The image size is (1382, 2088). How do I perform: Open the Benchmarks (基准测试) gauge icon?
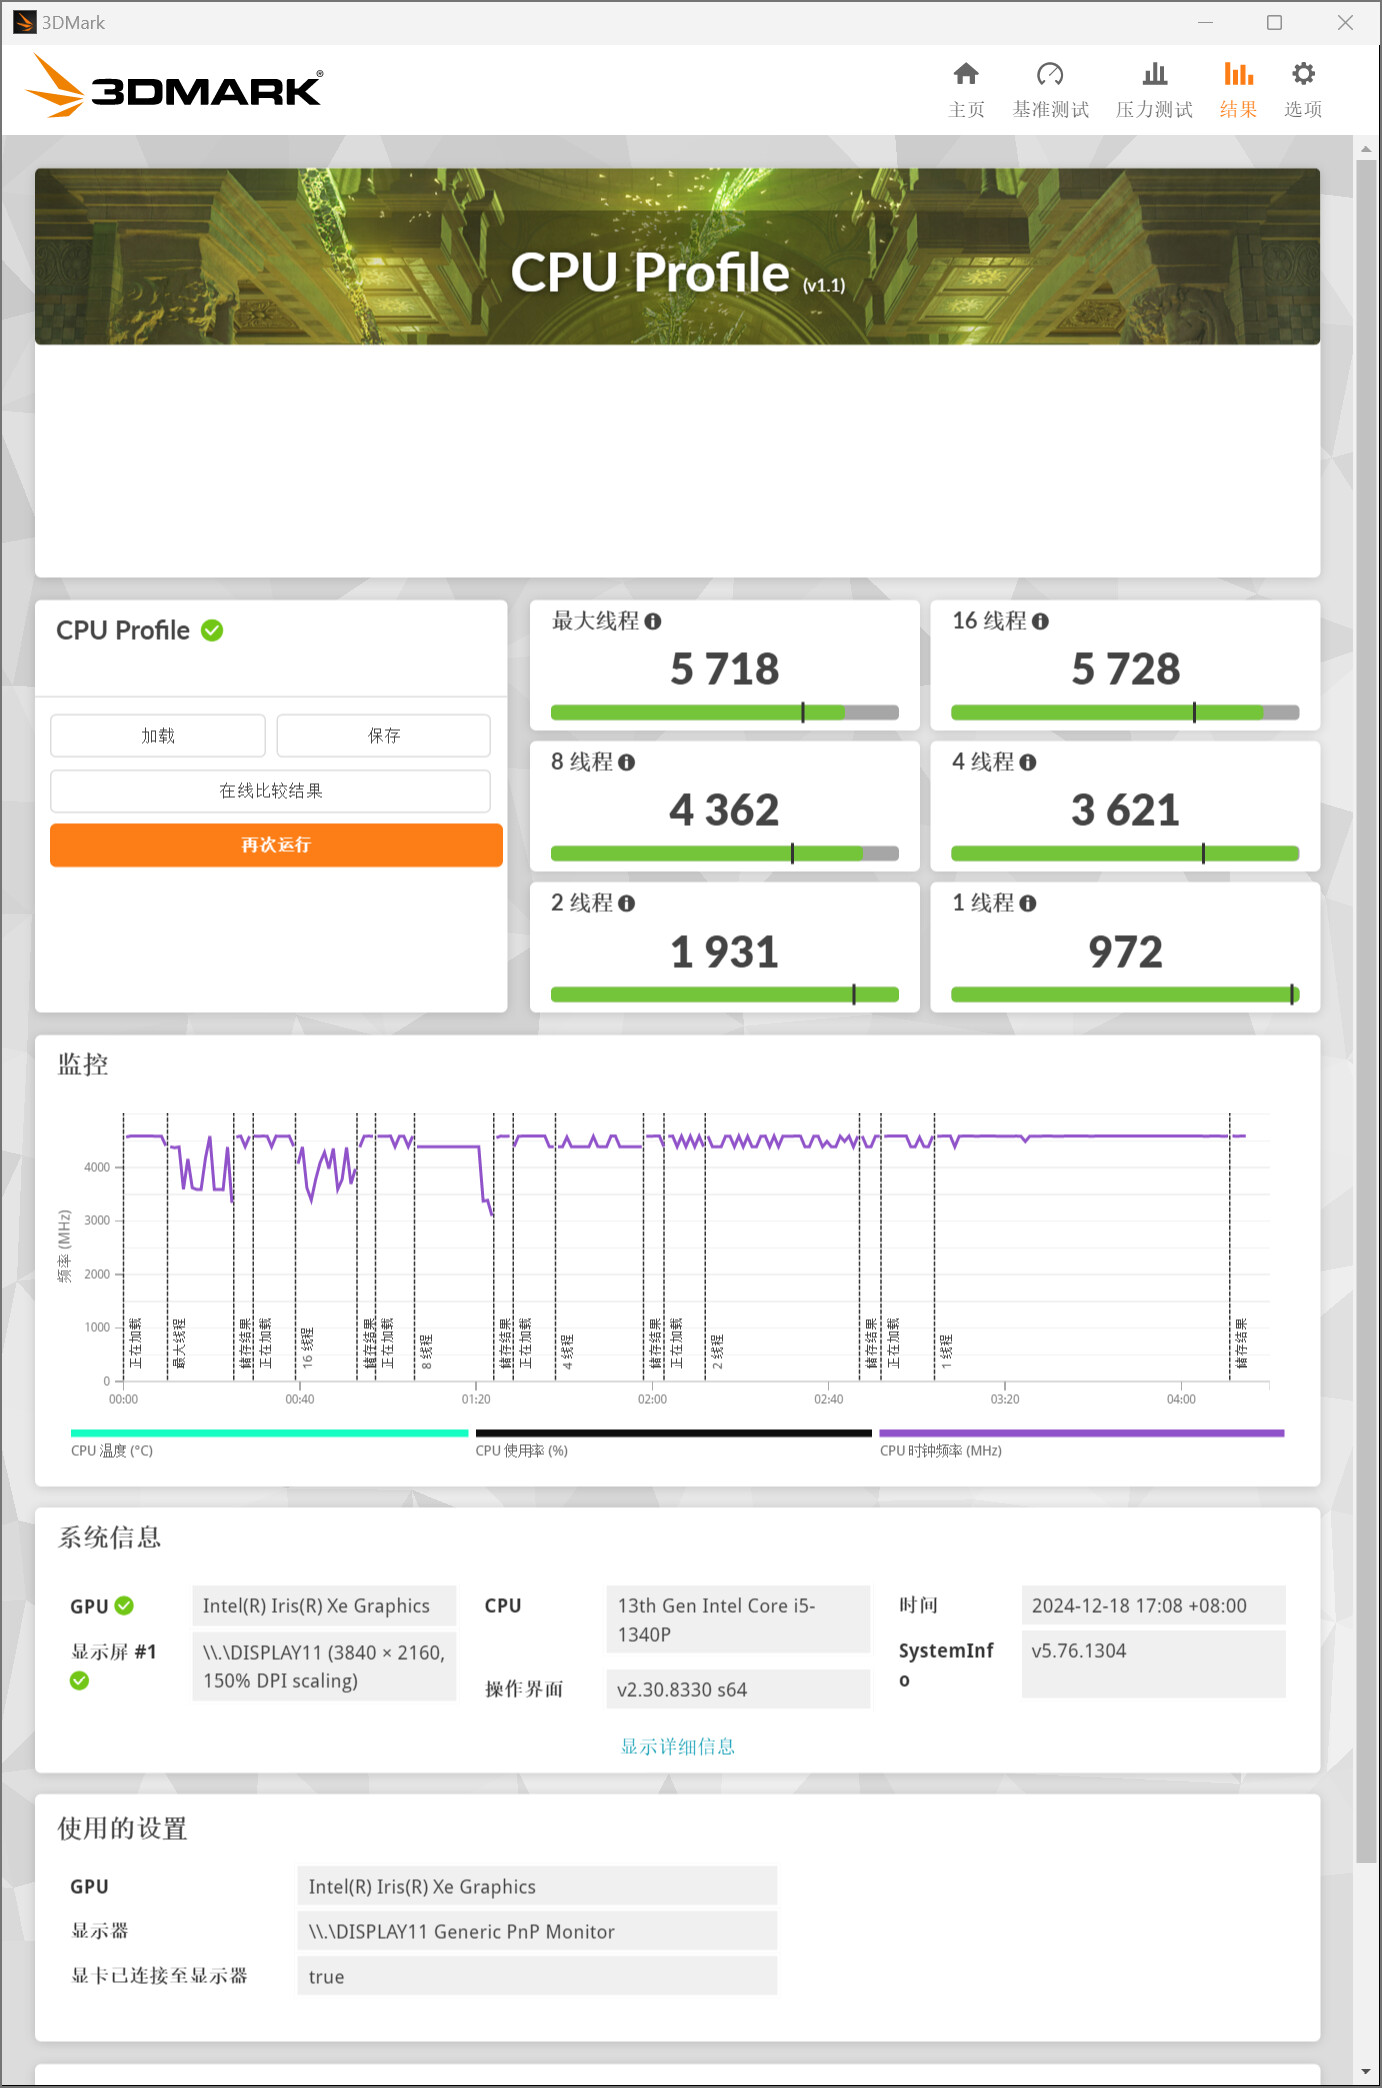pyautogui.click(x=1049, y=75)
